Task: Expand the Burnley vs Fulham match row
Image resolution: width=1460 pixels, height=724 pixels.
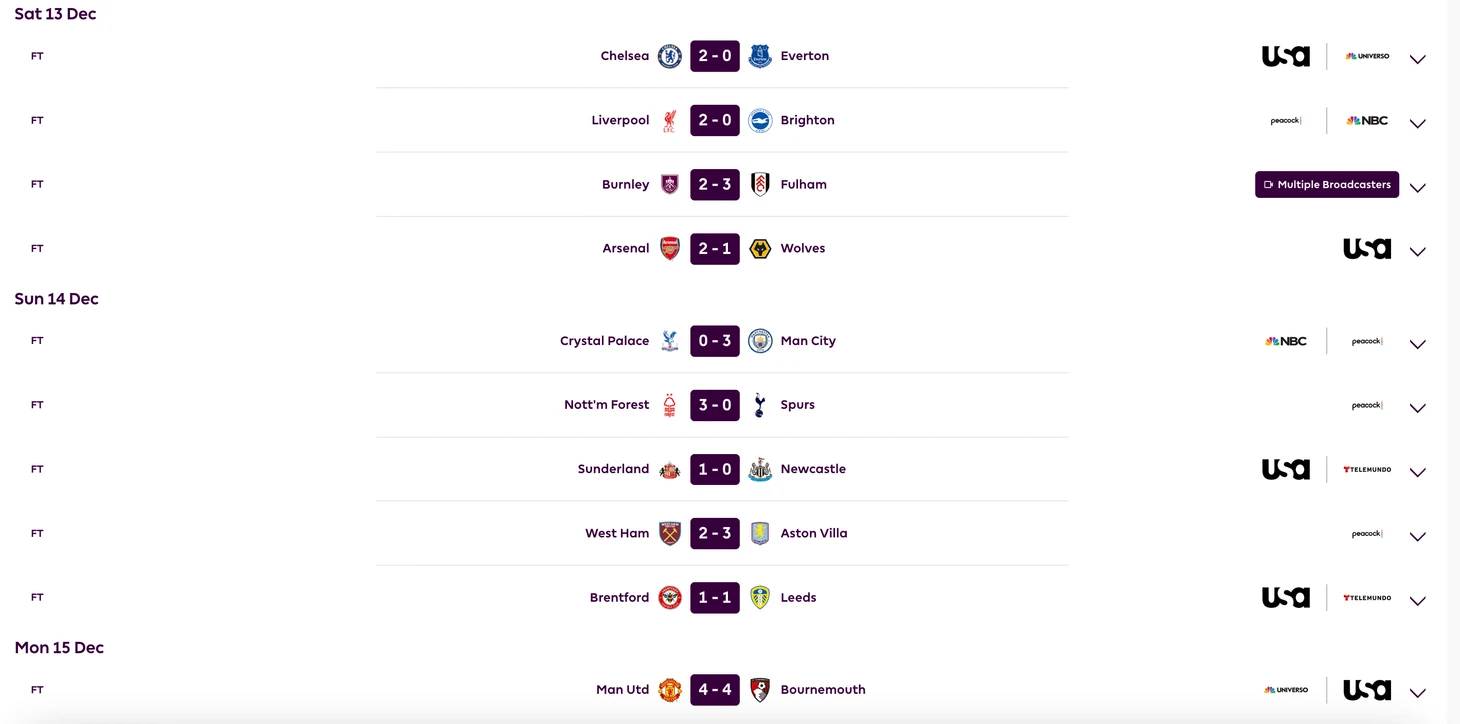Action: click(1417, 187)
